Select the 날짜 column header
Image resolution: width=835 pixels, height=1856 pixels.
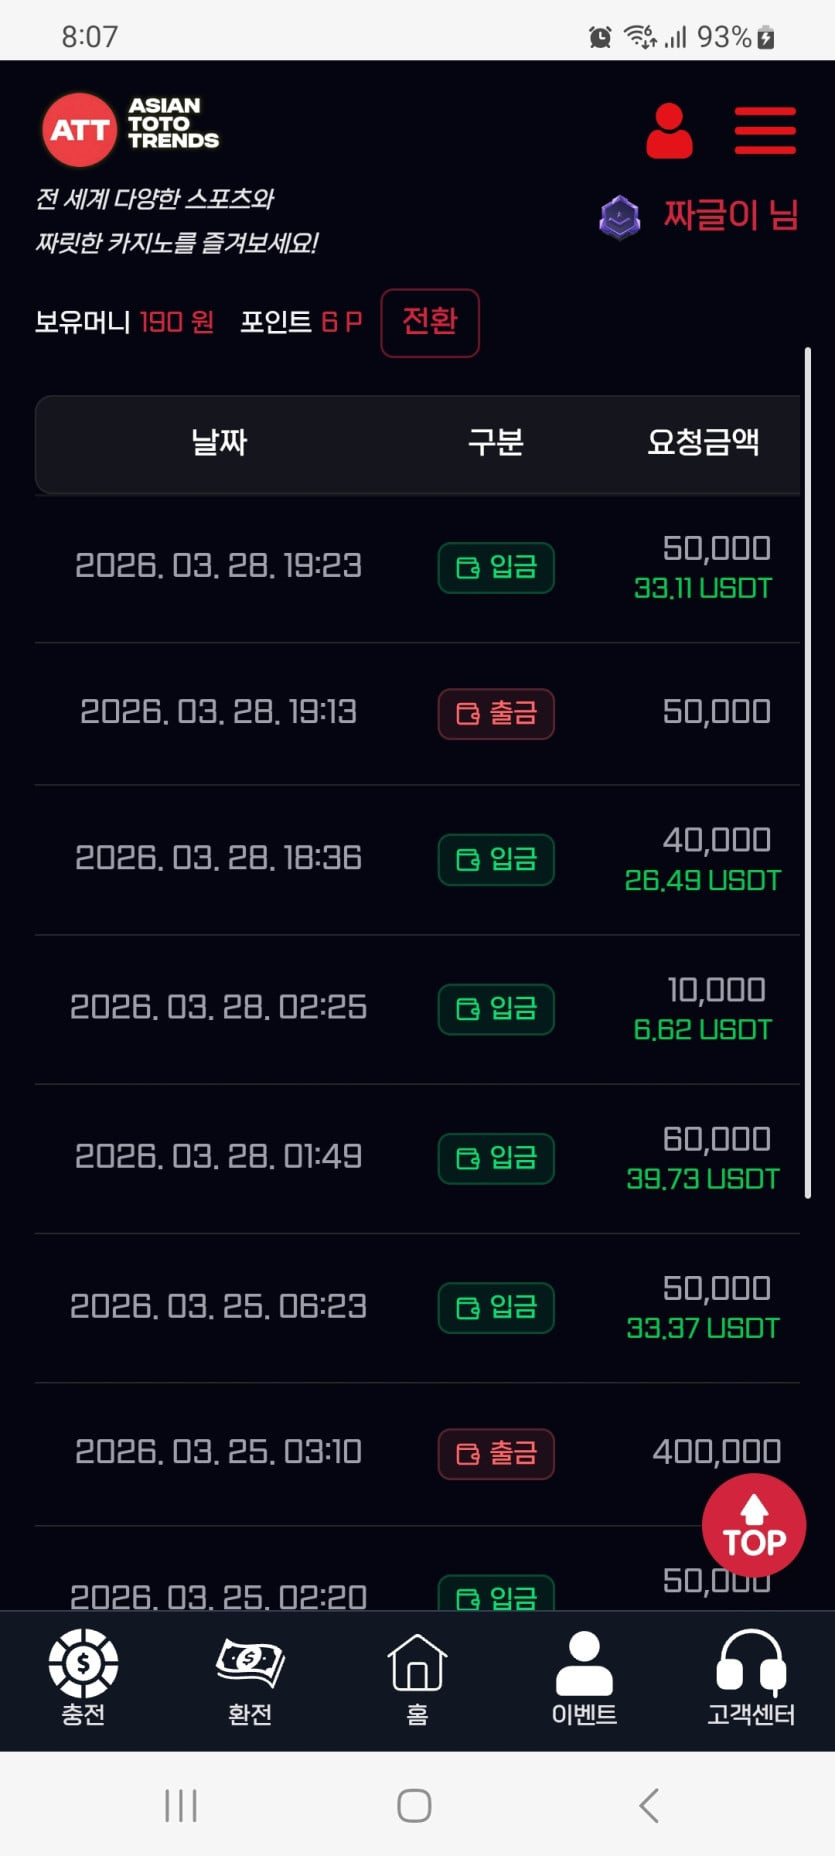pos(219,442)
